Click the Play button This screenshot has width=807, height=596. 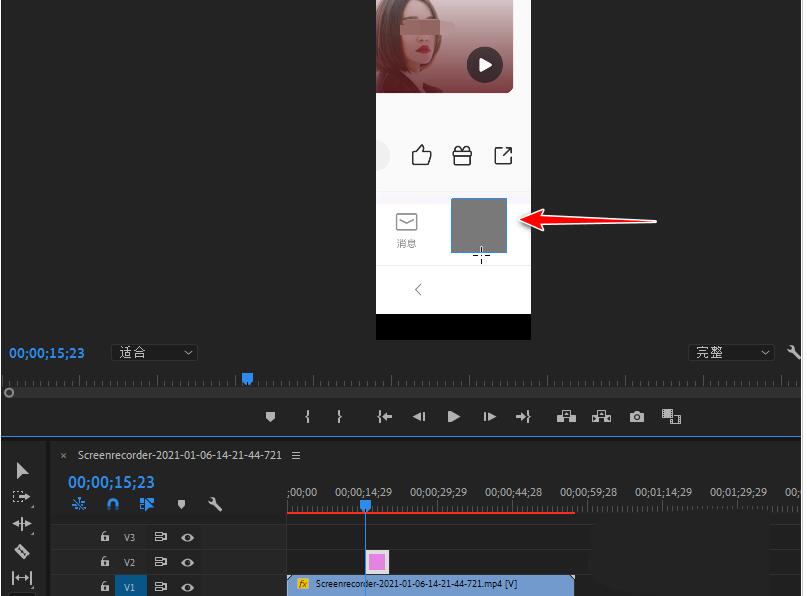(x=453, y=417)
